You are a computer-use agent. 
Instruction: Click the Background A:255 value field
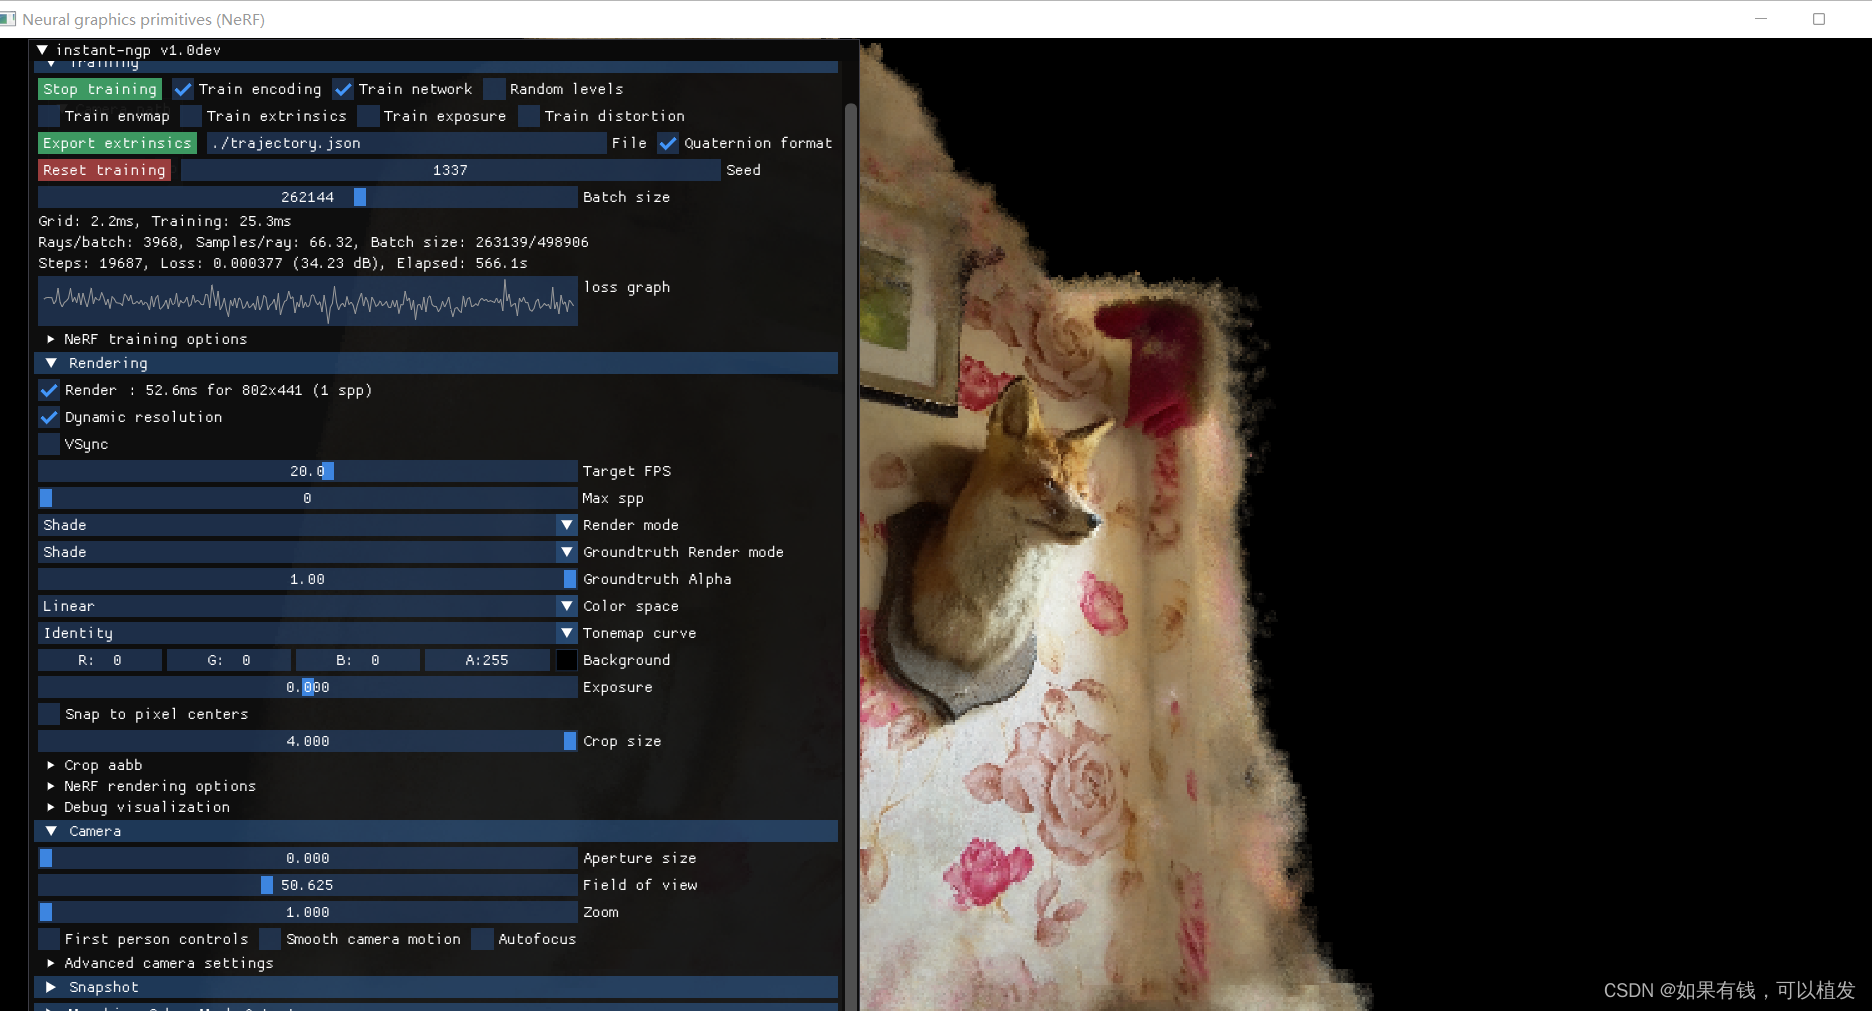pos(487,660)
